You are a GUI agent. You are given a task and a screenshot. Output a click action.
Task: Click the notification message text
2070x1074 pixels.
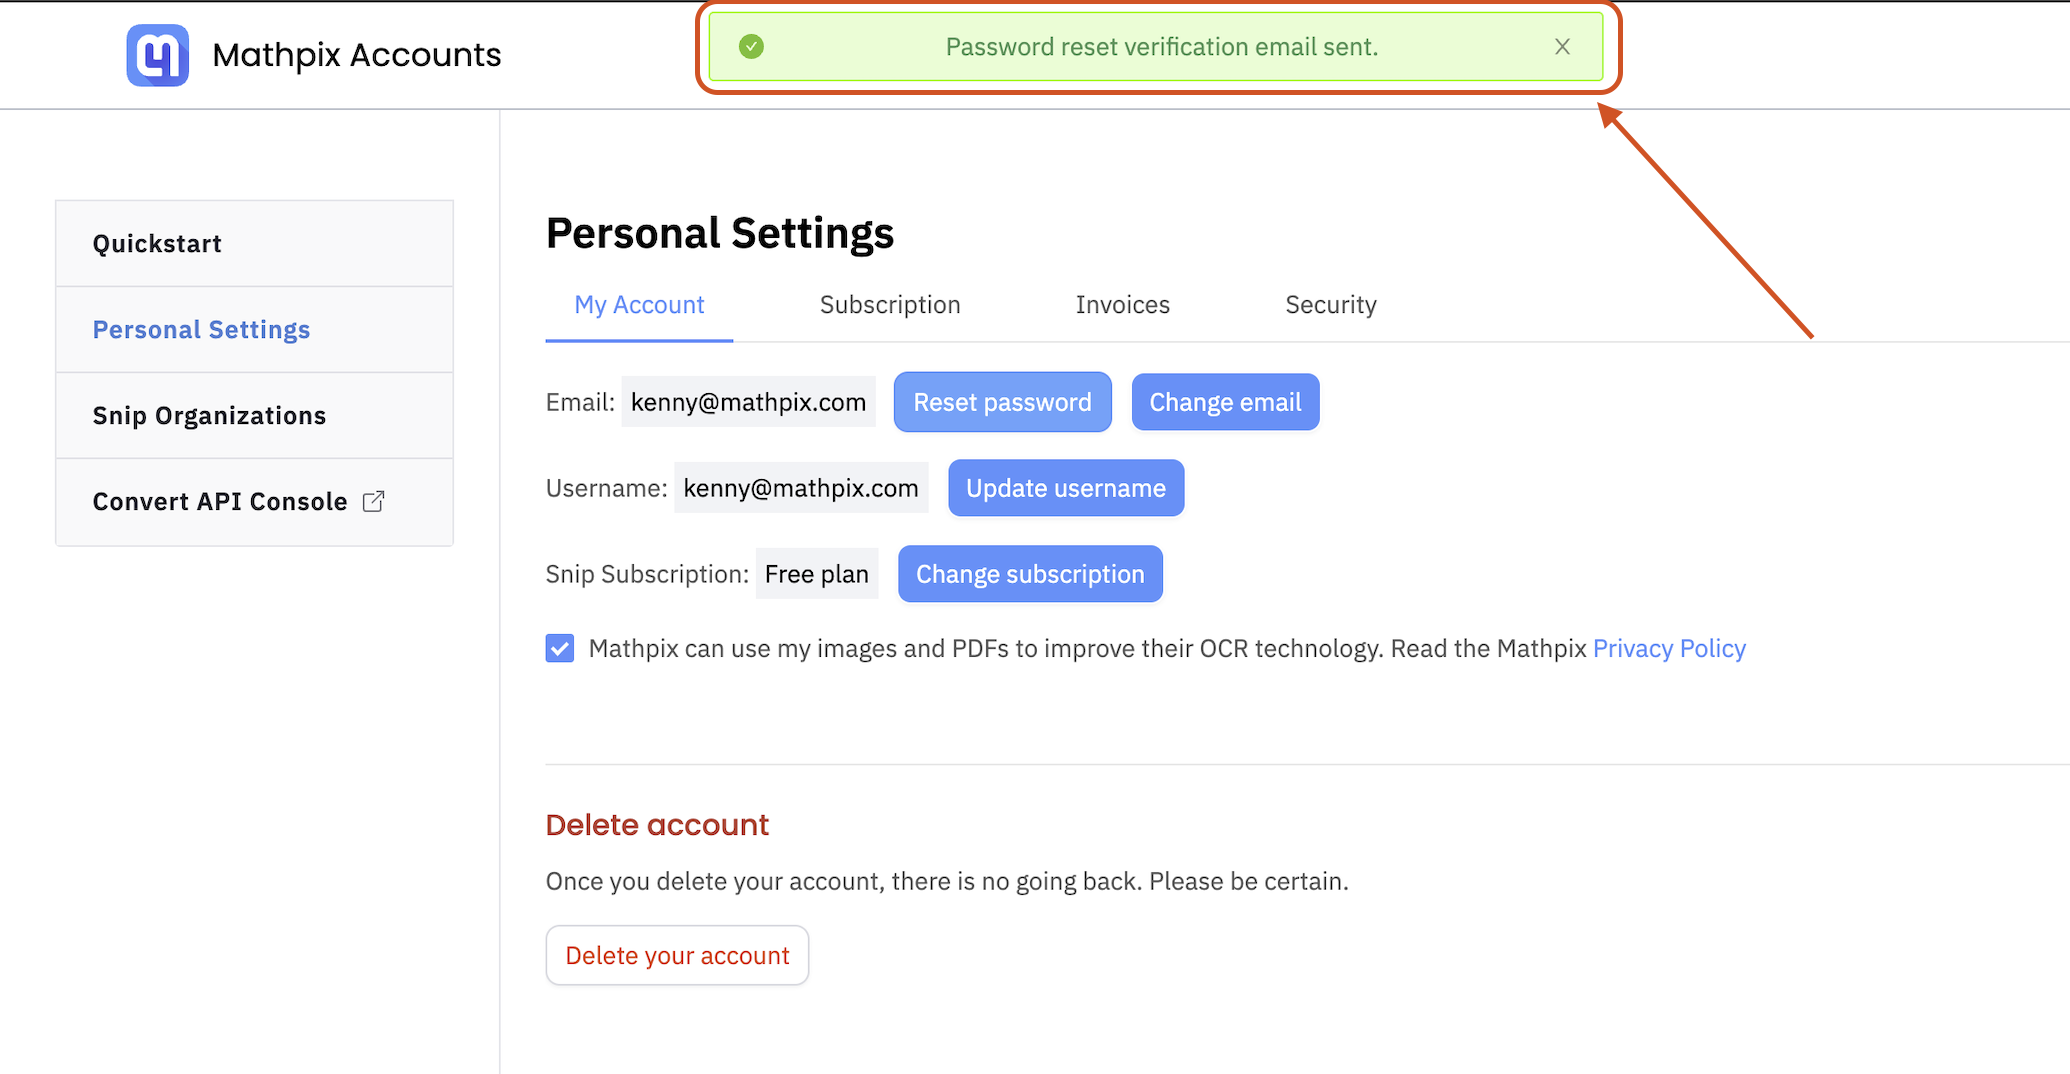point(1162,47)
